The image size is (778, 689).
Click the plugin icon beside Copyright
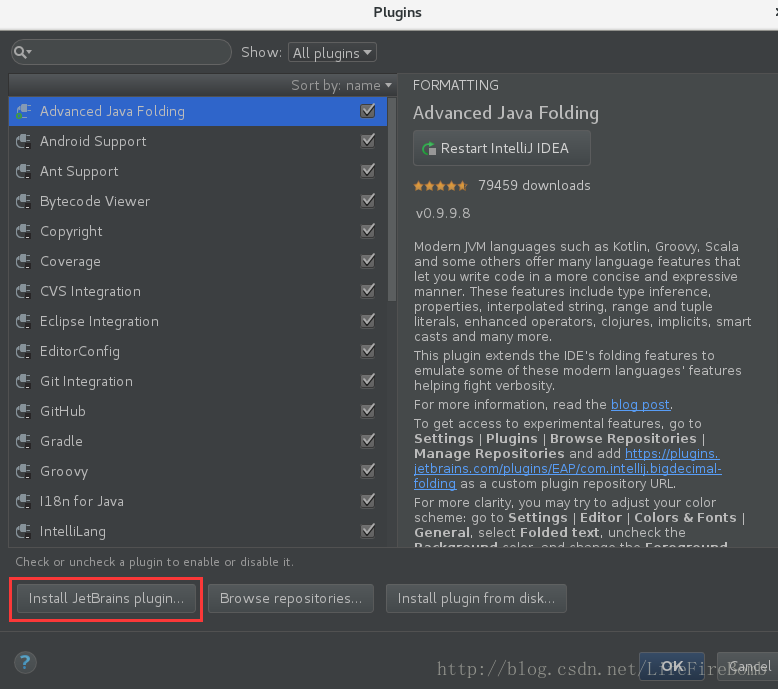pos(23,231)
